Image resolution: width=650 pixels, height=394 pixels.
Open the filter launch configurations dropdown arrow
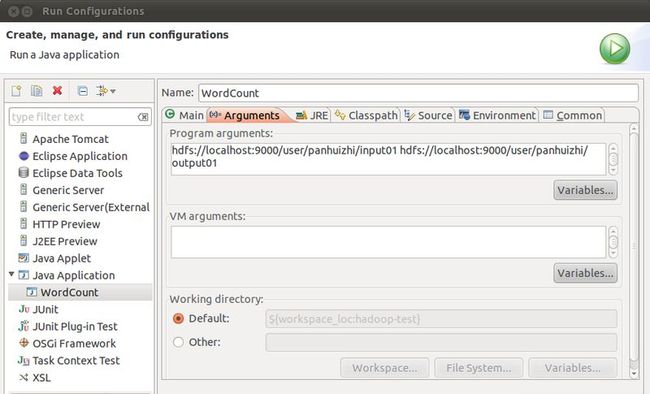pyautogui.click(x=113, y=91)
